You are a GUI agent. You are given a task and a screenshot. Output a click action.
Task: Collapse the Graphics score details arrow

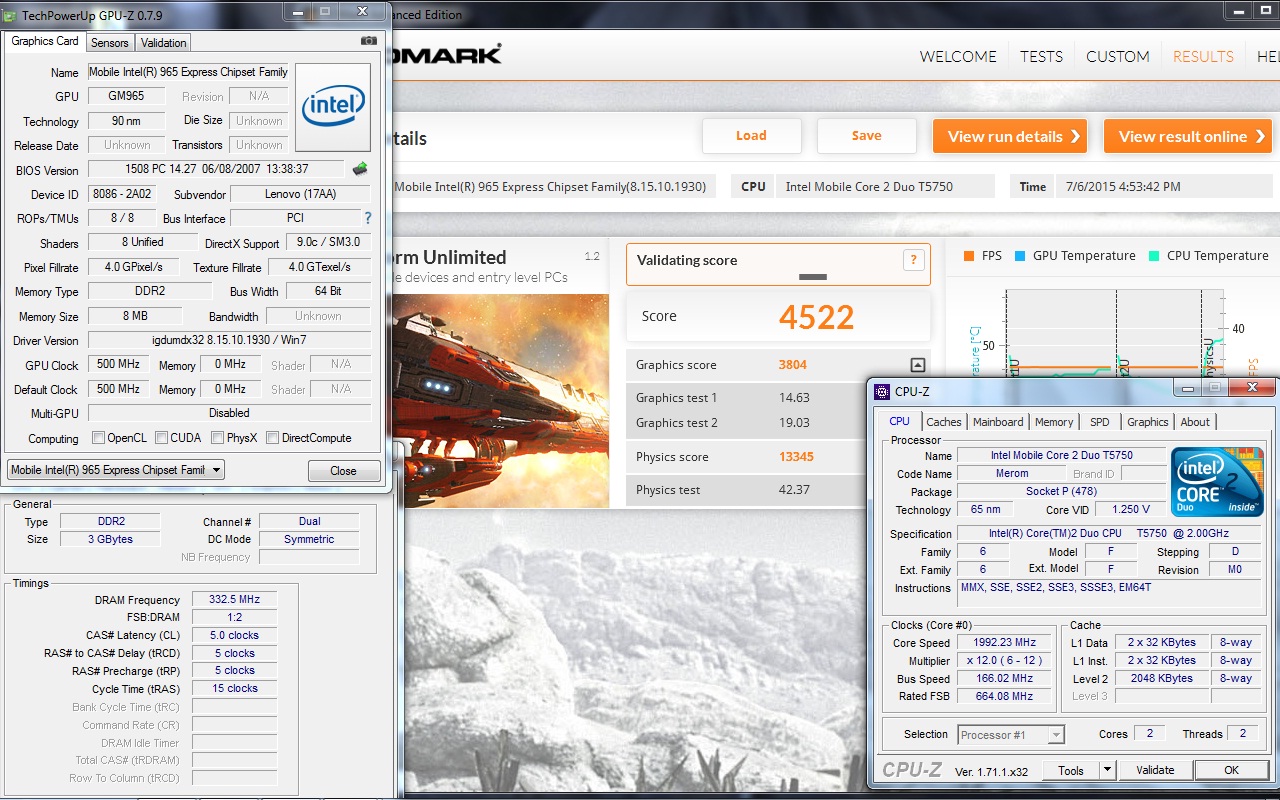[x=918, y=365]
